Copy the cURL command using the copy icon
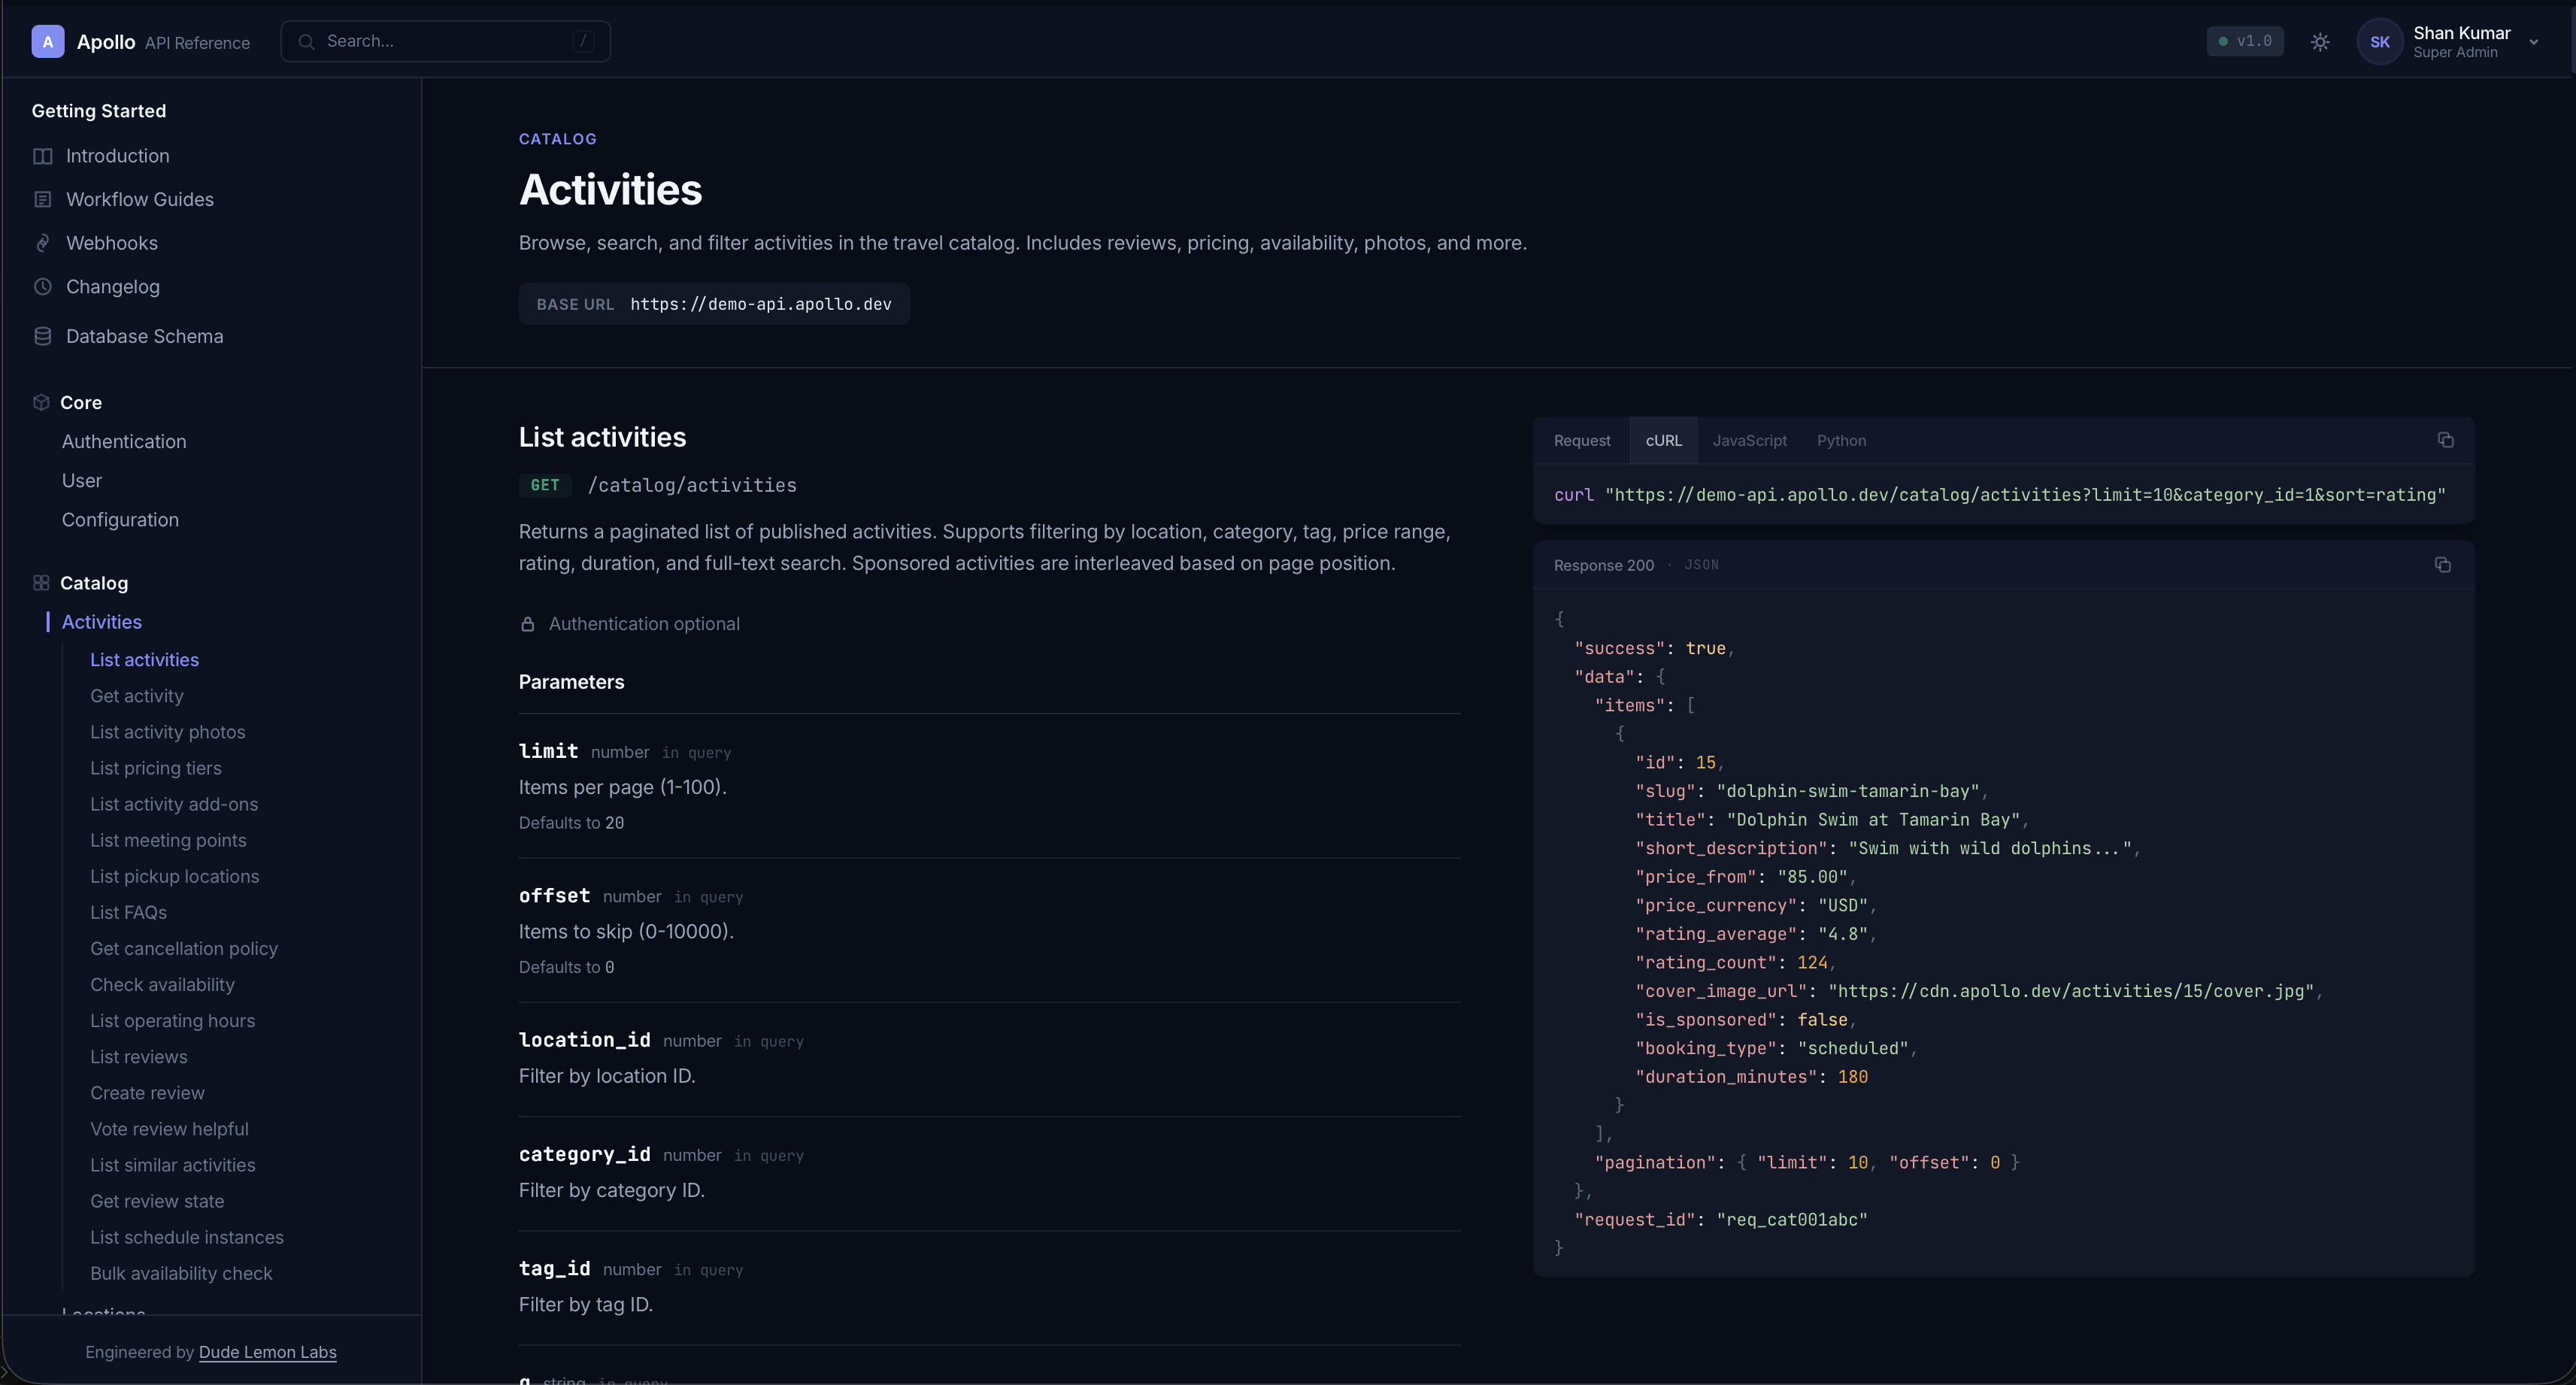Screen dimensions: 2576x1385 (2446, 440)
